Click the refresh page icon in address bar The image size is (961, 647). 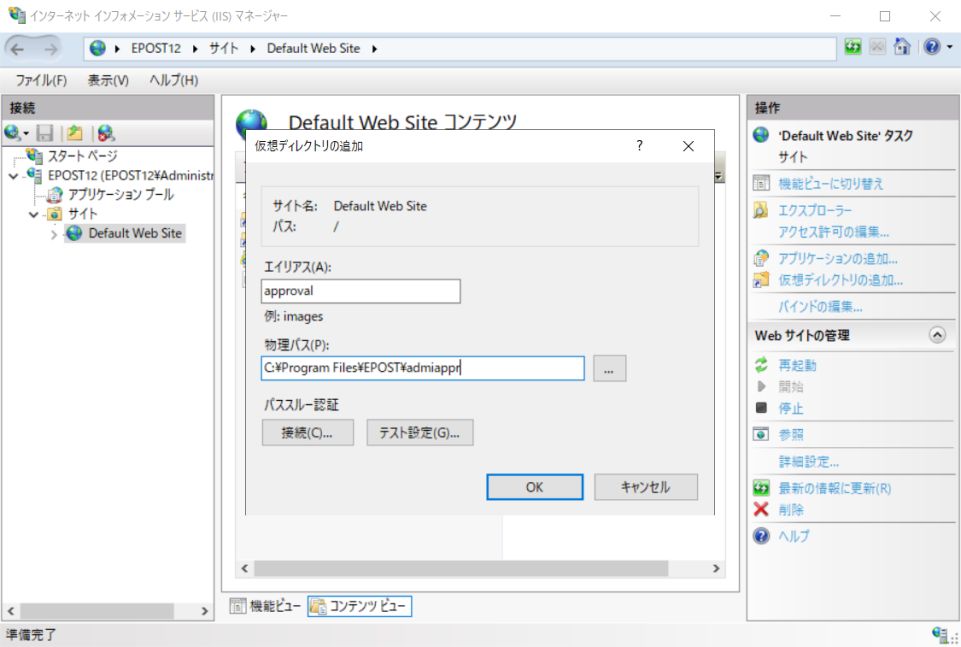click(x=853, y=47)
